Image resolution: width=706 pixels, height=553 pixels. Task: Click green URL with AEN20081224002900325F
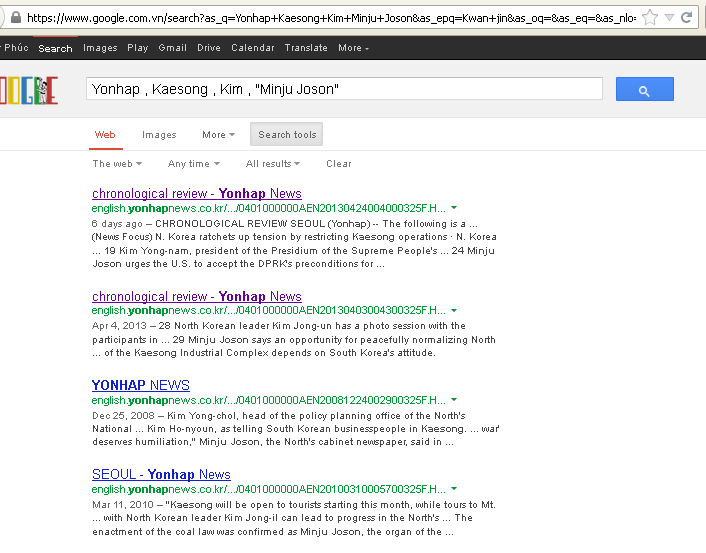pos(268,400)
